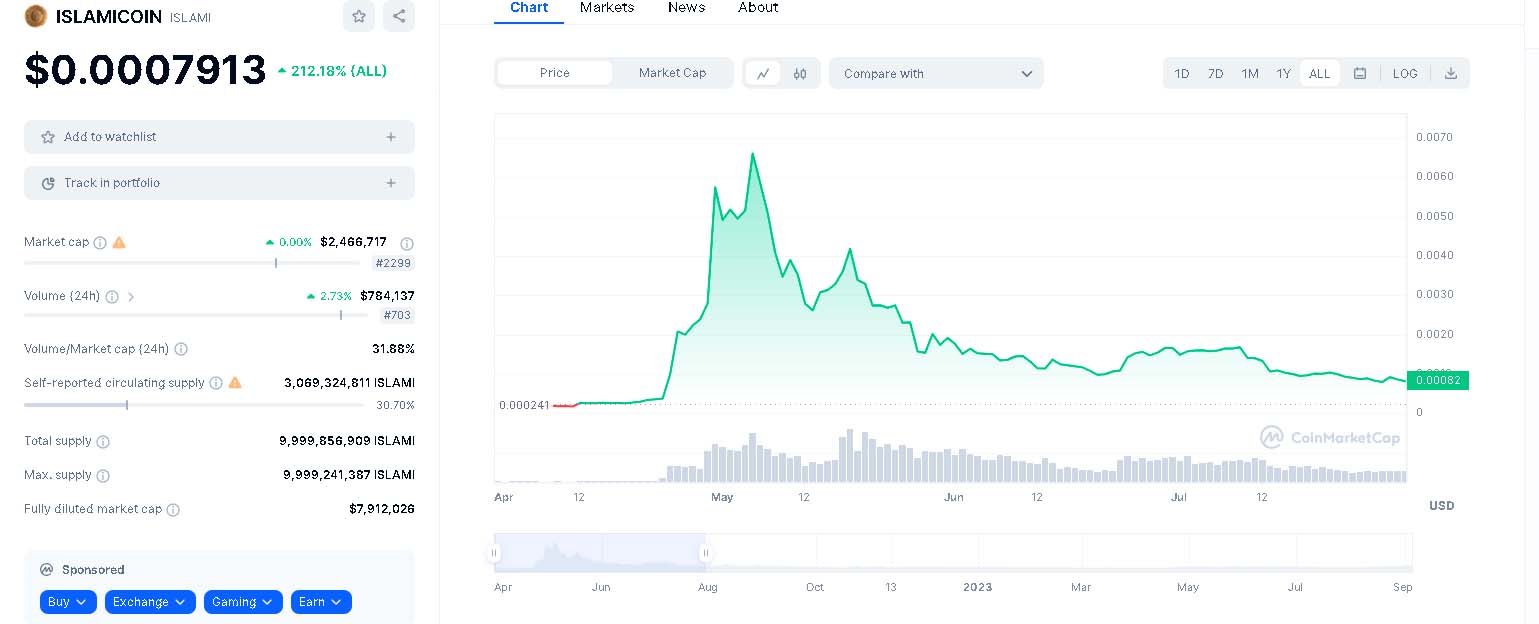The height and width of the screenshot is (624, 1539).
Task: Switch chart to Market Cap view
Action: pos(672,73)
